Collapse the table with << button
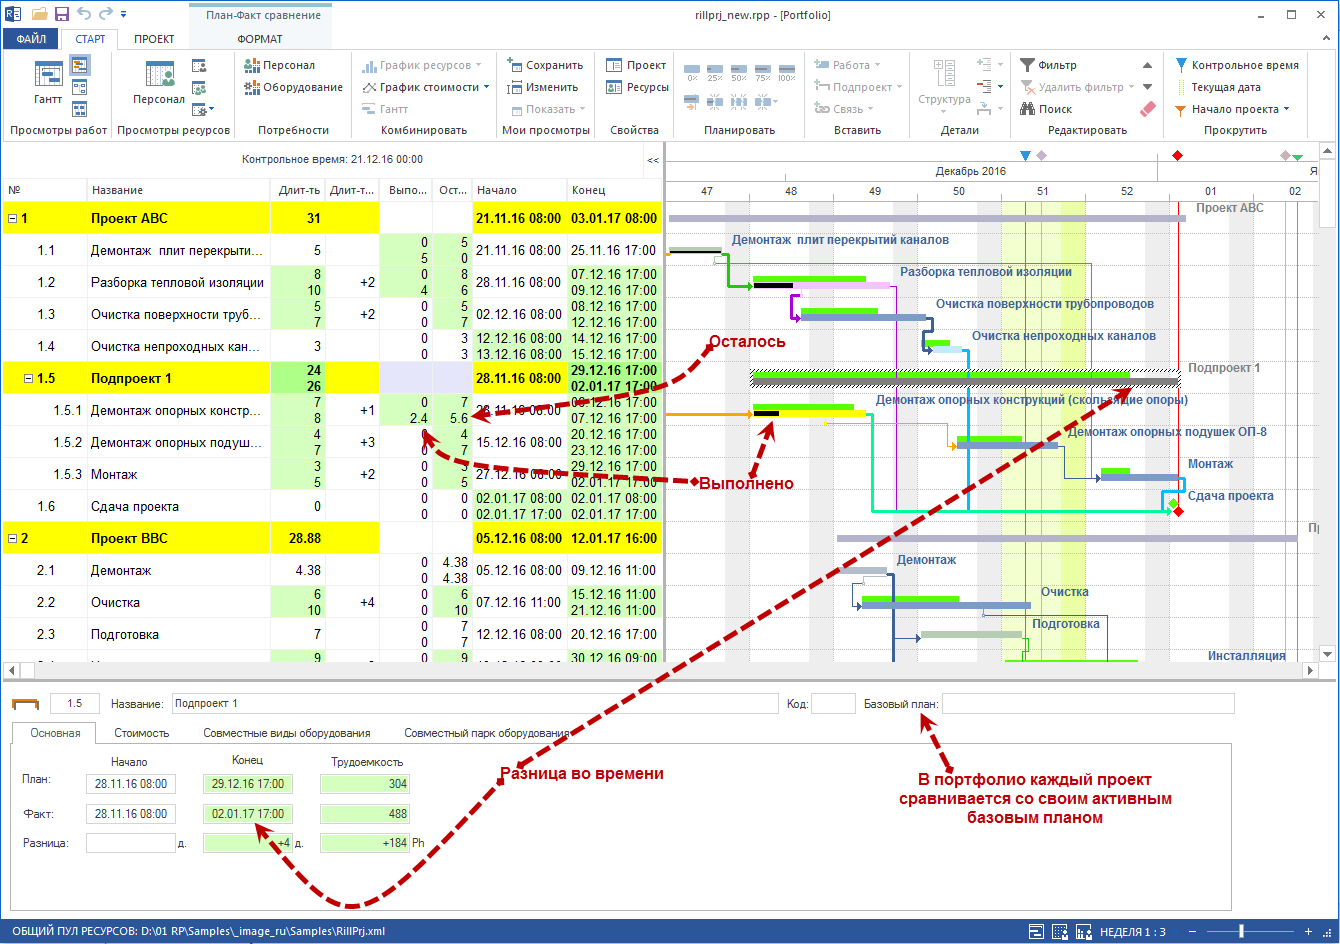This screenshot has height=944, width=1340. tap(653, 160)
